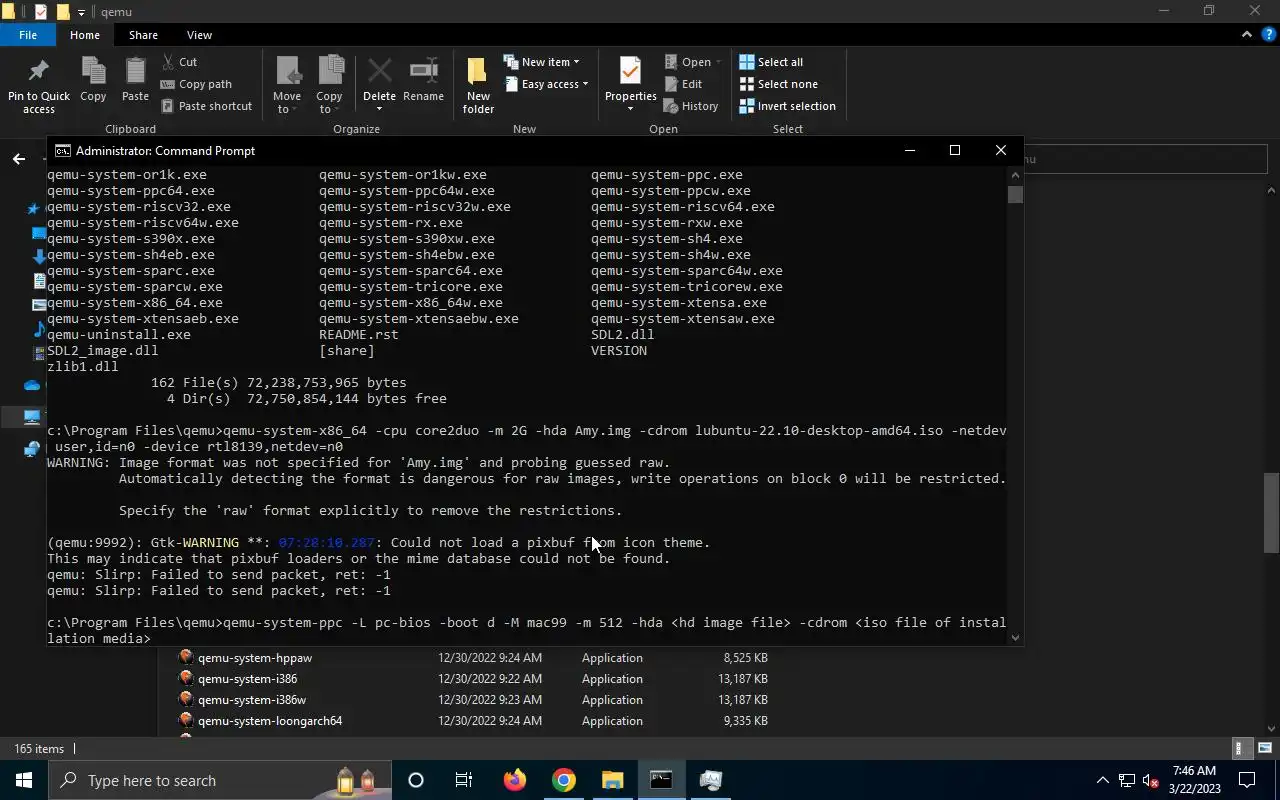The image size is (1280, 800).
Task: Click Command Prompt scrollbar down arrow
Action: coord(1016,637)
